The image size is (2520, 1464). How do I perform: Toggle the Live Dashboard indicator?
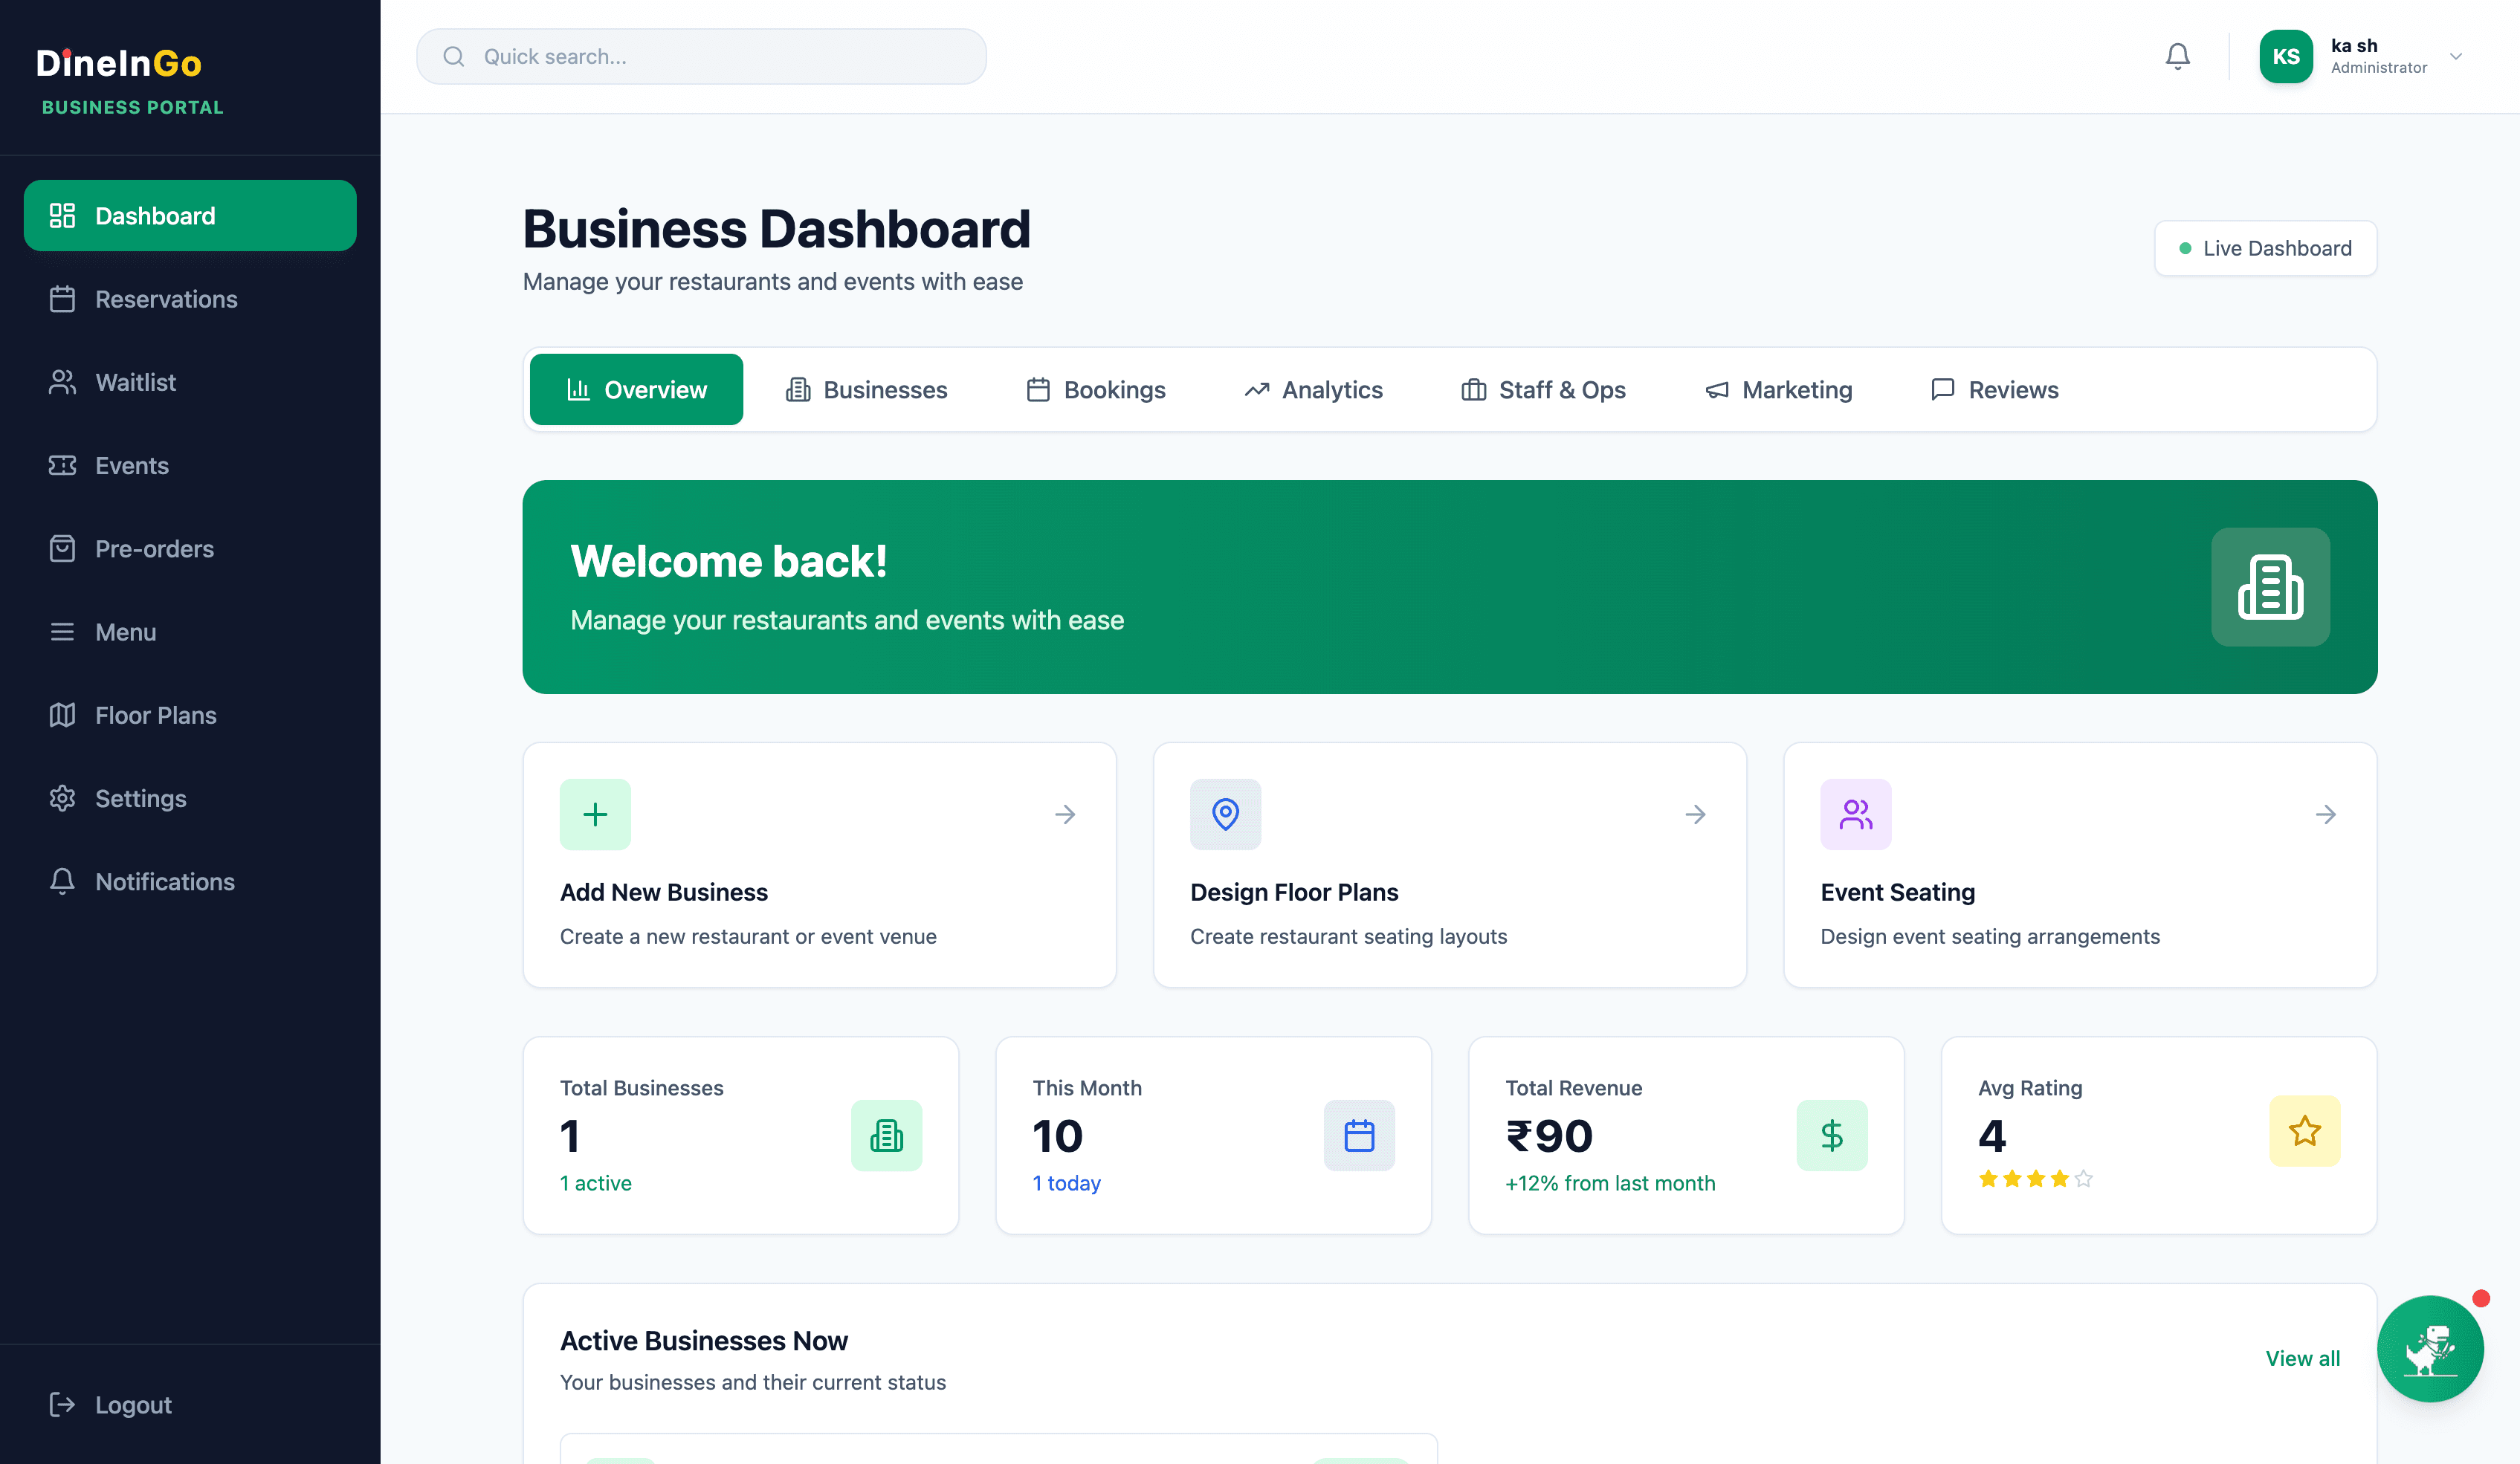2265,248
